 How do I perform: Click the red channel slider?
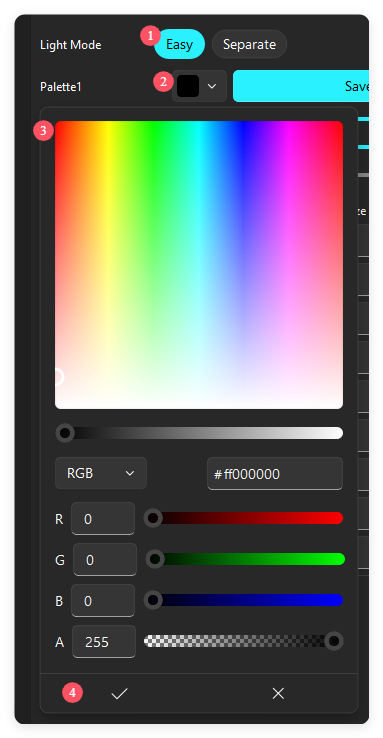click(244, 518)
